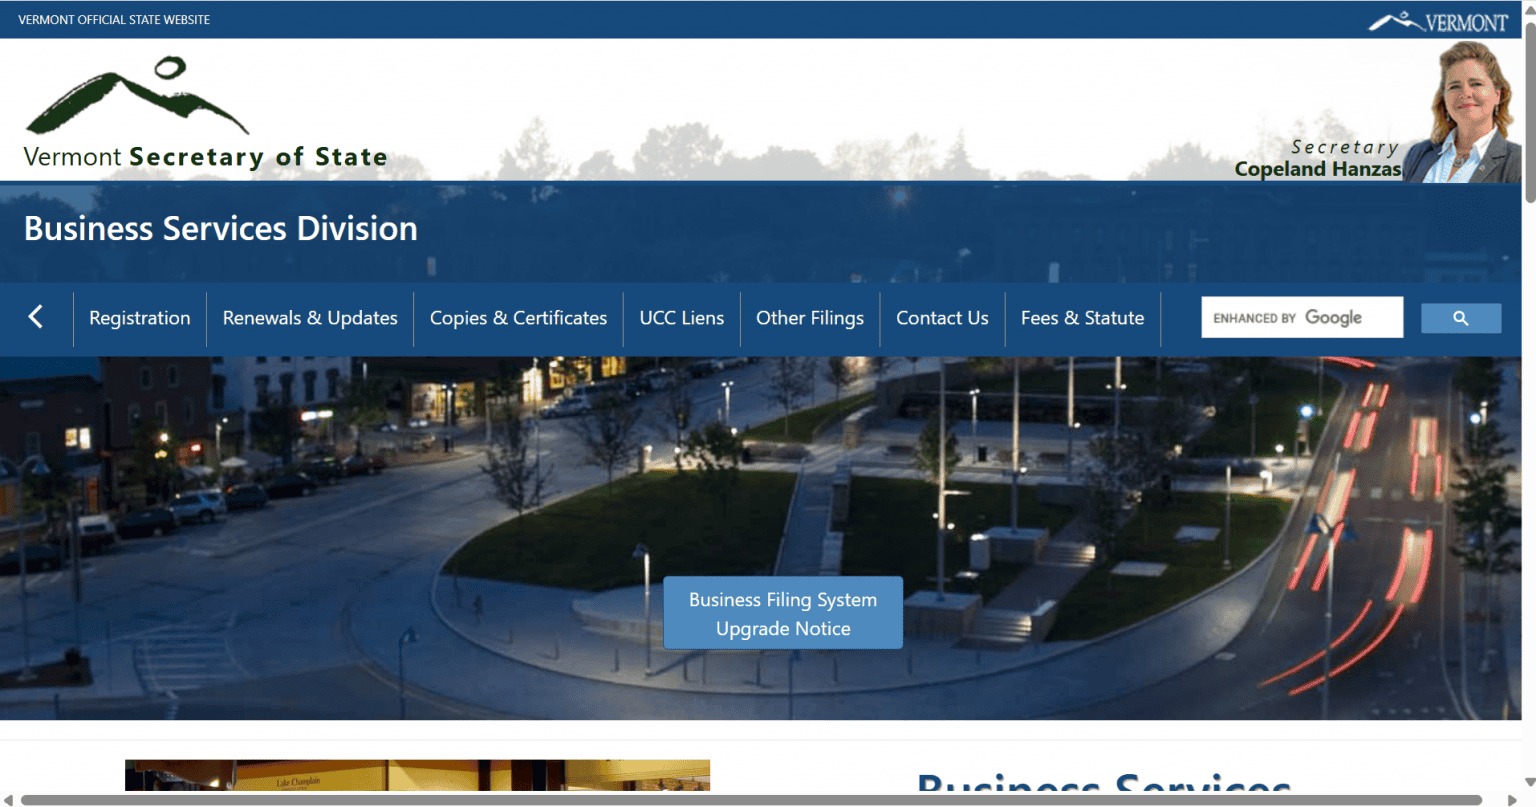
Task: Open the Registration menu
Action: coord(139,318)
